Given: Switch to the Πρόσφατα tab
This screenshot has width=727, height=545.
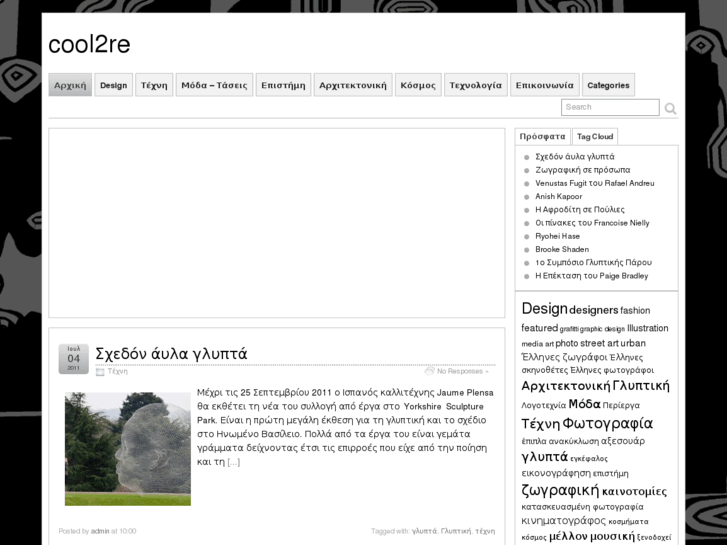Looking at the screenshot, I should (542, 136).
